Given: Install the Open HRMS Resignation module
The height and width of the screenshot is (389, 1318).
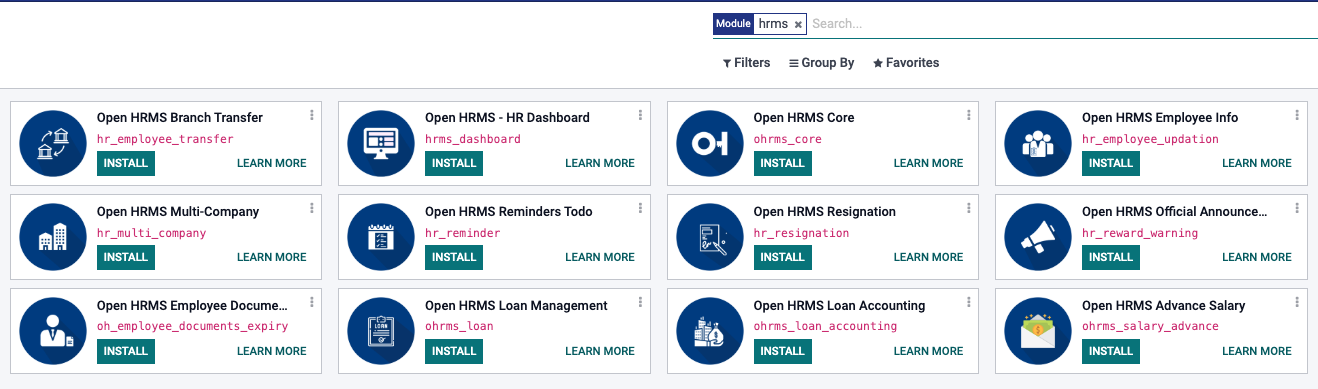Looking at the screenshot, I should tap(782, 257).
